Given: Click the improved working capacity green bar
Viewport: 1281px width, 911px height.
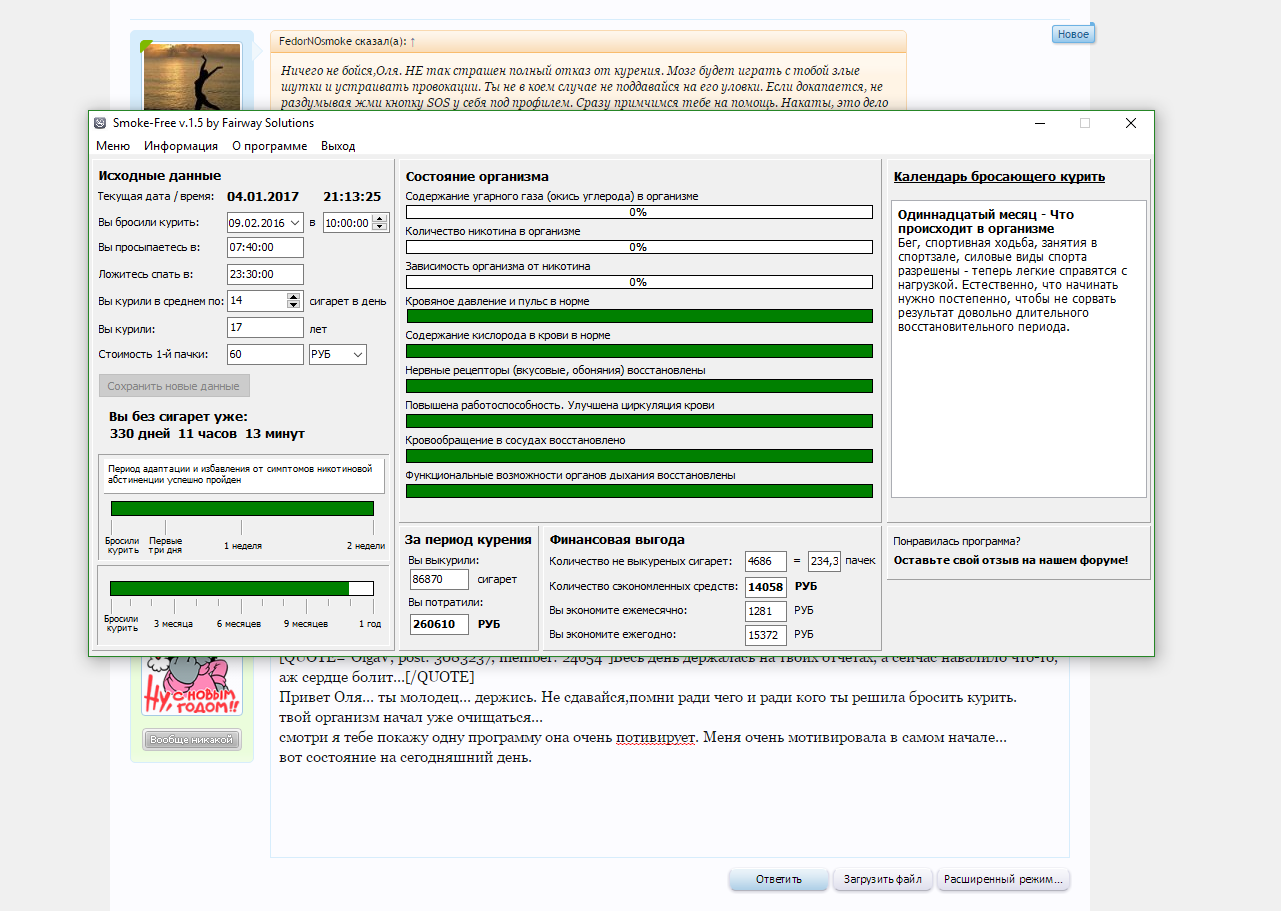Looking at the screenshot, I should (639, 421).
